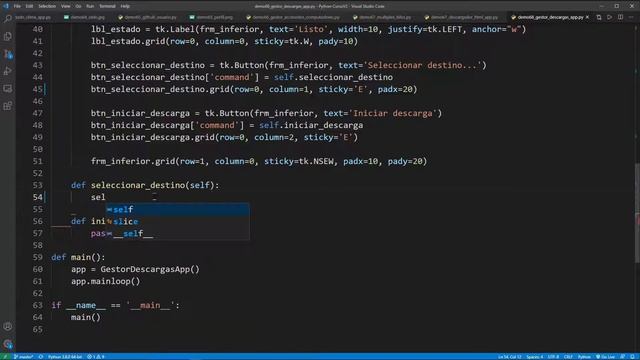
Task: Click 'def seleccionar_destino(self):' text
Action: (145, 185)
